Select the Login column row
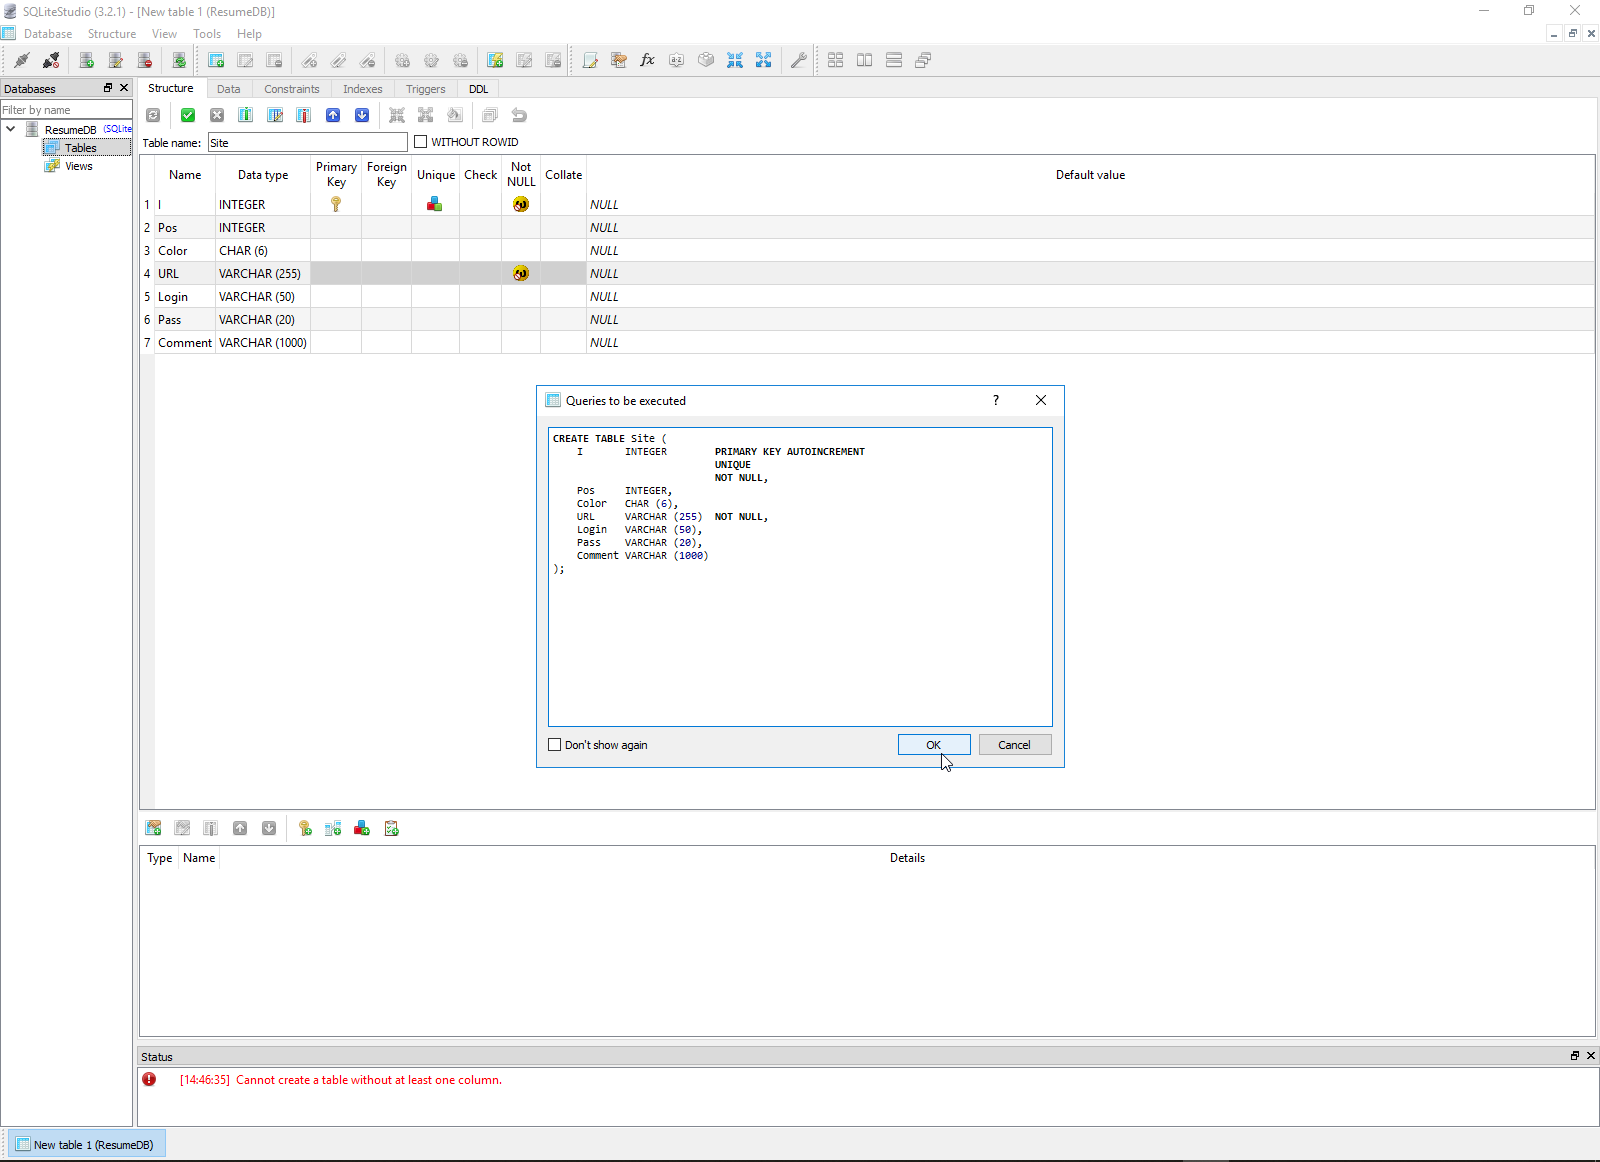This screenshot has height=1162, width=1600. tap(867, 296)
